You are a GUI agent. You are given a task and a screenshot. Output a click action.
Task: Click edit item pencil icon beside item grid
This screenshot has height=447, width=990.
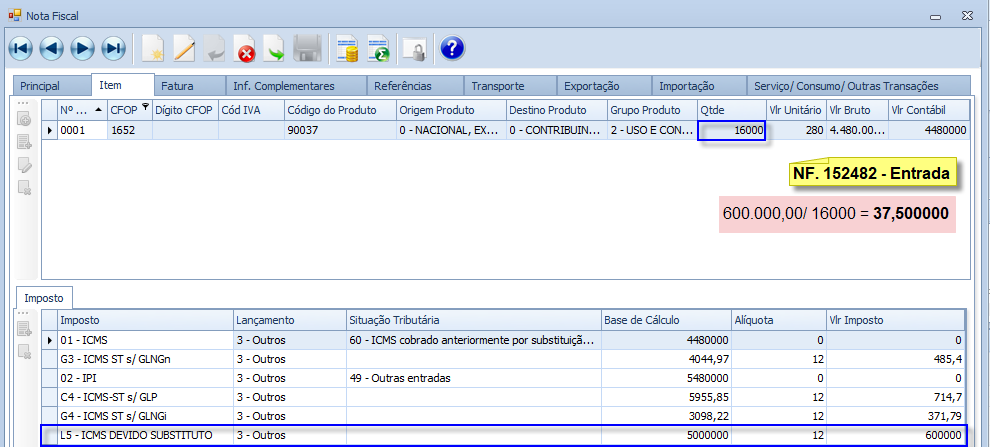point(25,165)
